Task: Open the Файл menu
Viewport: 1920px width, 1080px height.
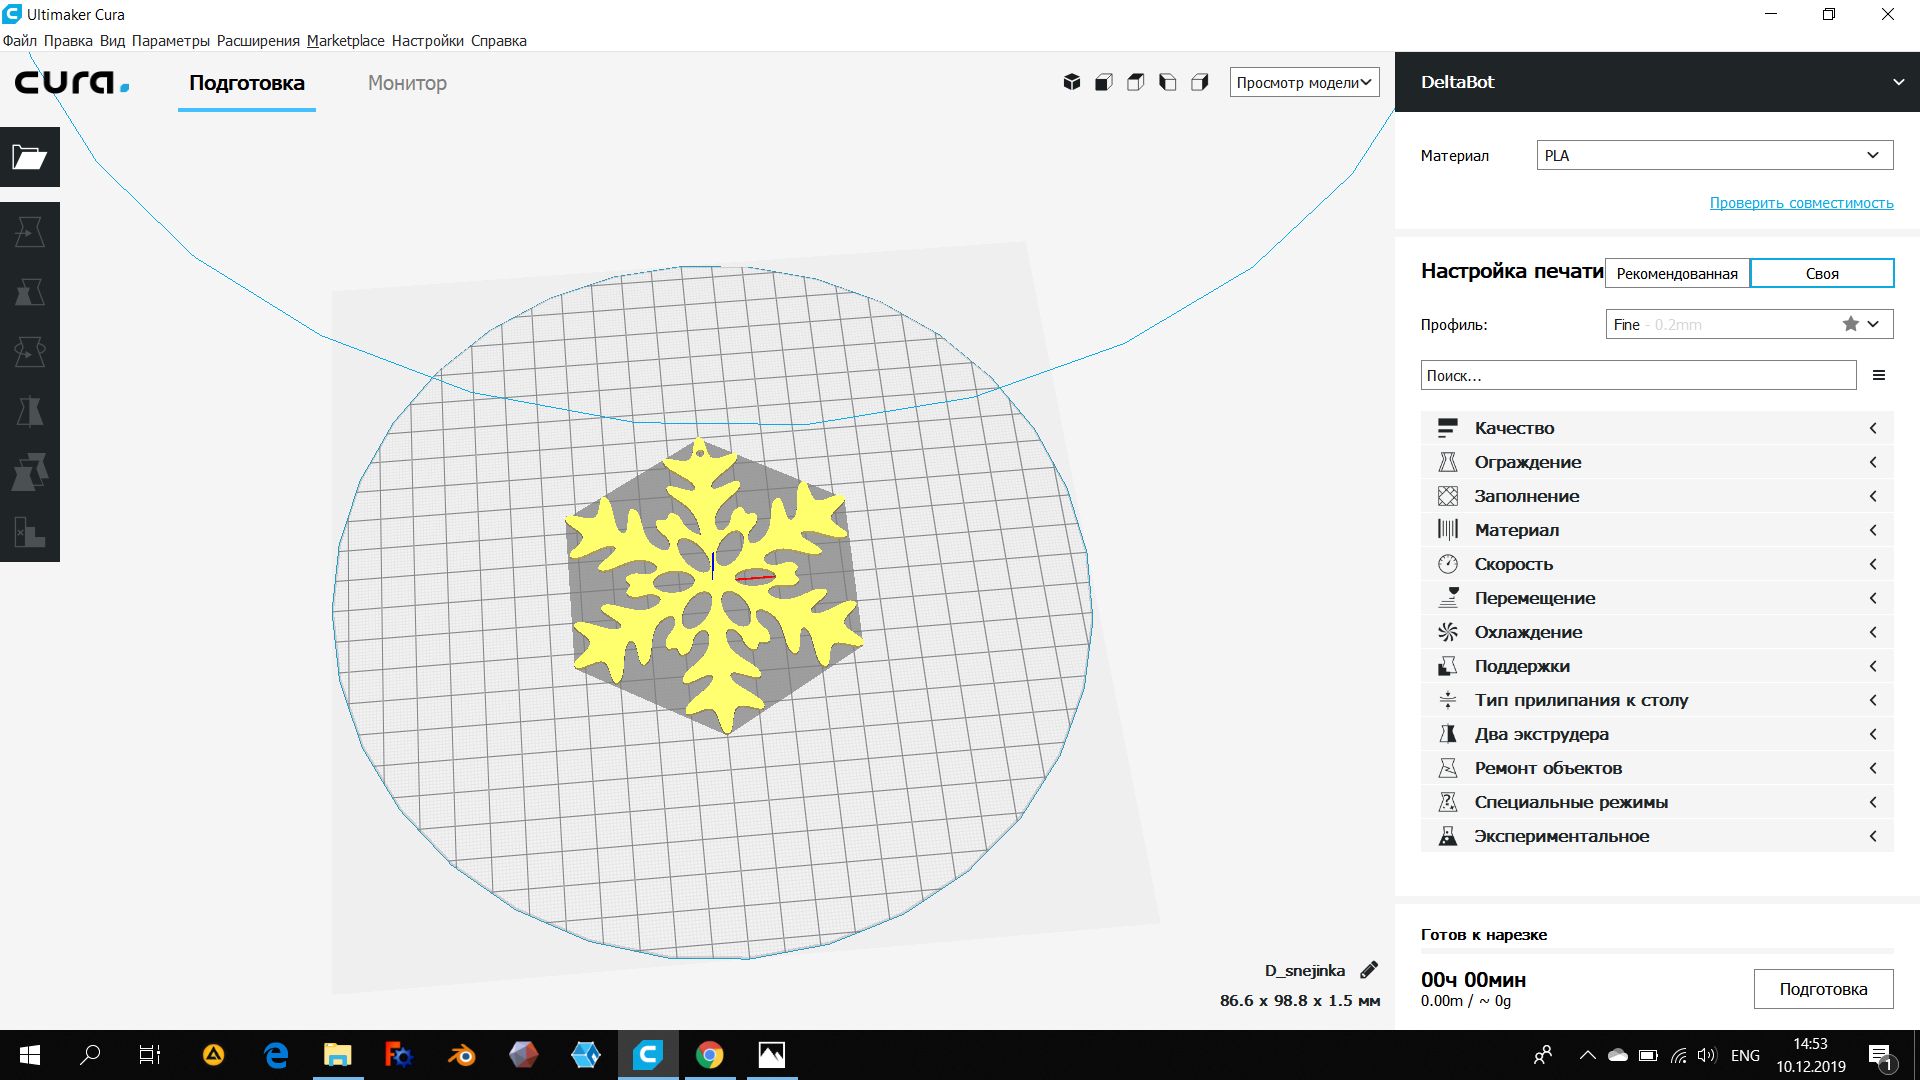Action: (20, 41)
